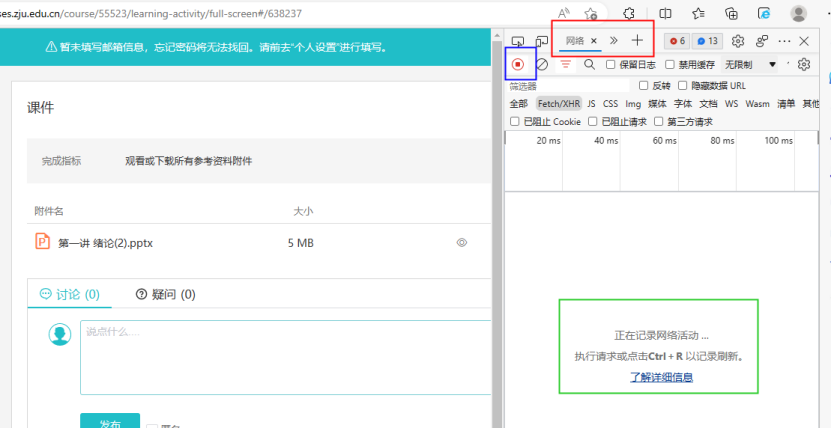
Task: Open 了解详细信息 link
Action: [x=661, y=377]
